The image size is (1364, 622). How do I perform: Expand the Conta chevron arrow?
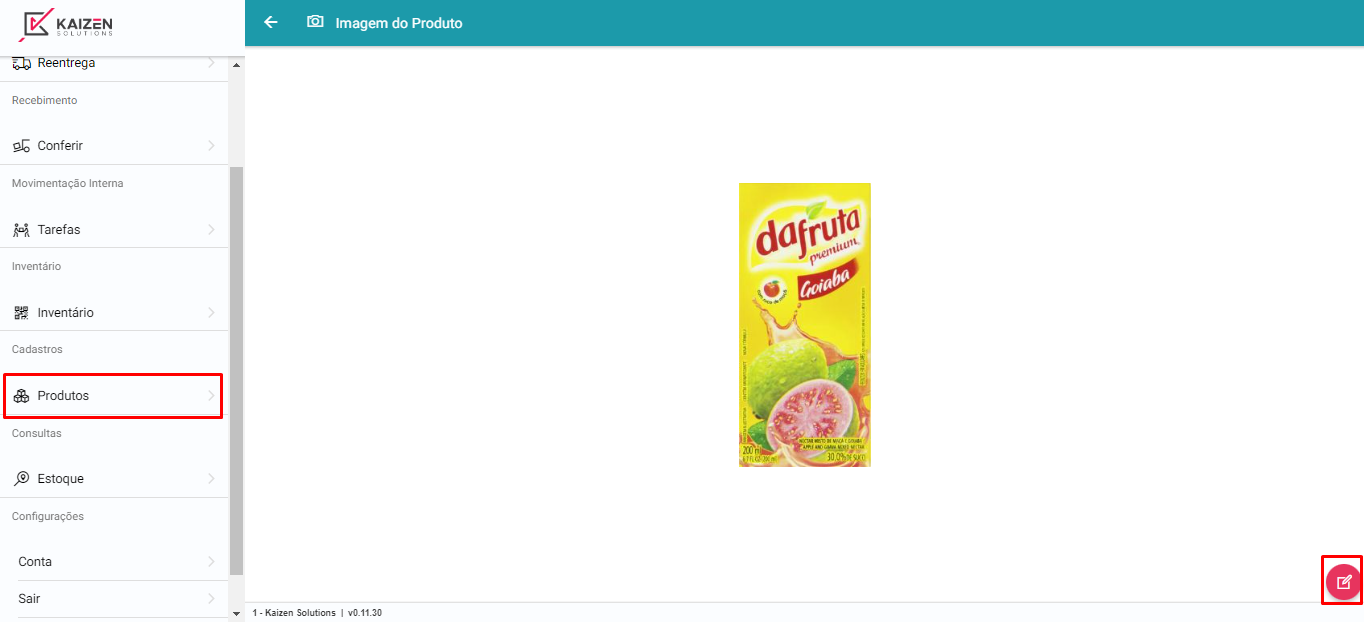coord(211,562)
